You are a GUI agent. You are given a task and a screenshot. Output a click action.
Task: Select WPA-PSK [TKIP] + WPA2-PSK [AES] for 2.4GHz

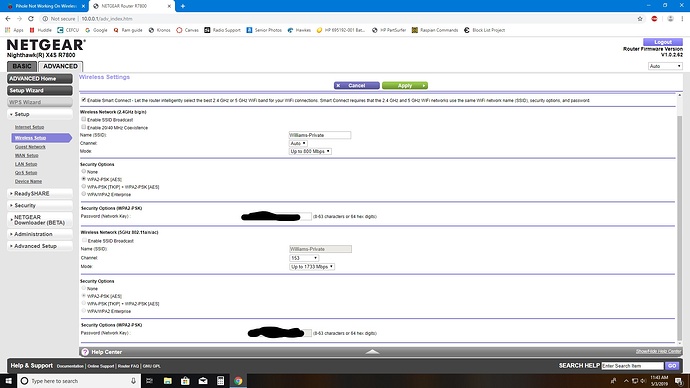(x=84, y=186)
